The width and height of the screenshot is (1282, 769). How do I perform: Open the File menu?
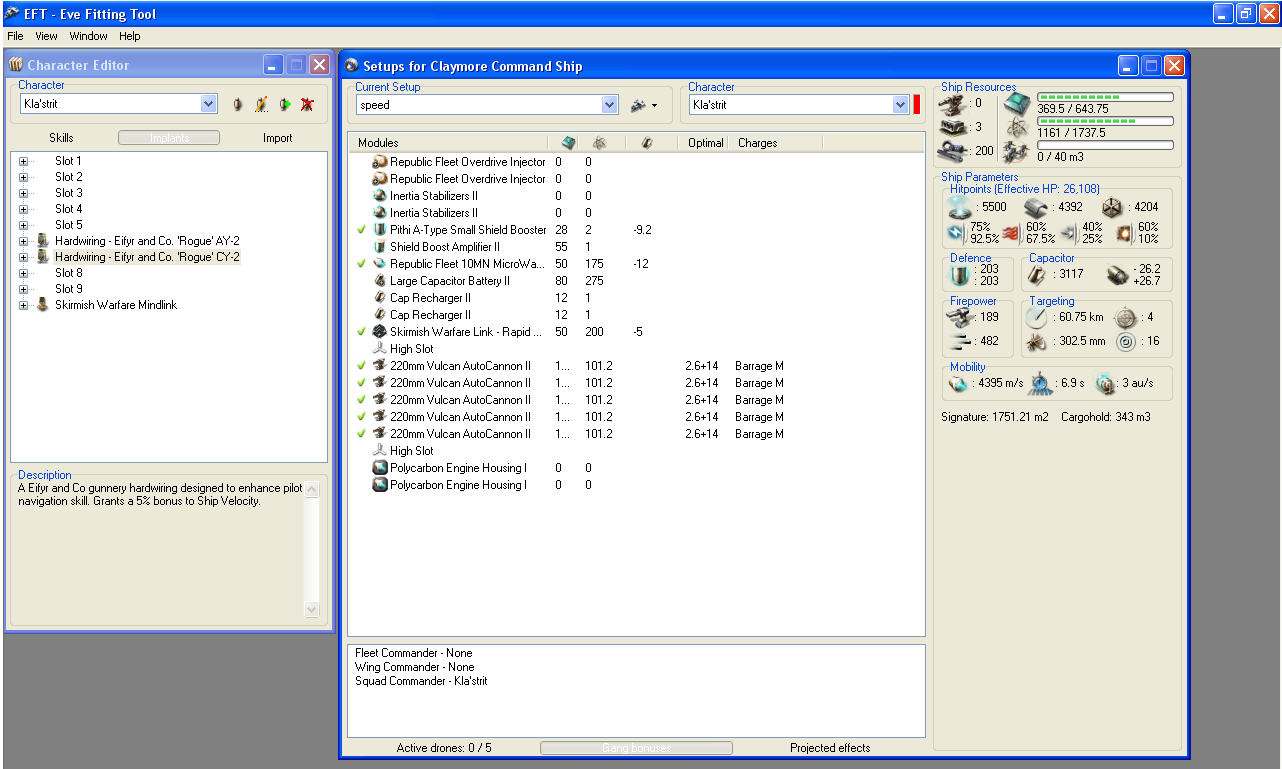[x=15, y=36]
